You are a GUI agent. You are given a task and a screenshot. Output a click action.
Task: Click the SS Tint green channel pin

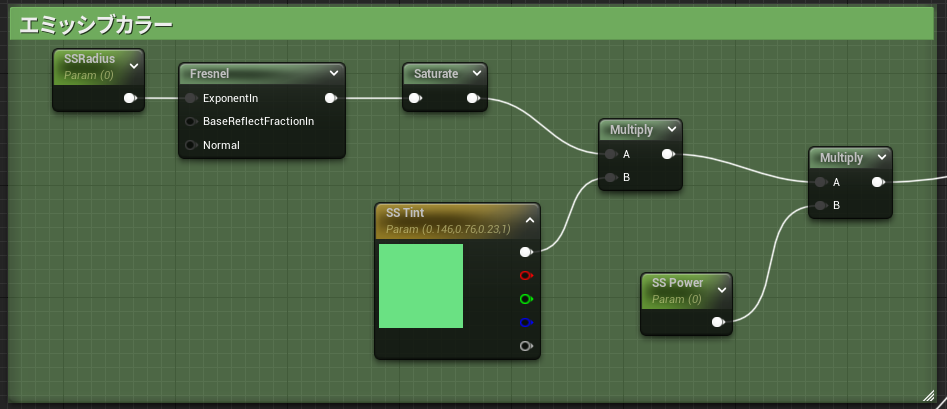pyautogui.click(x=526, y=299)
